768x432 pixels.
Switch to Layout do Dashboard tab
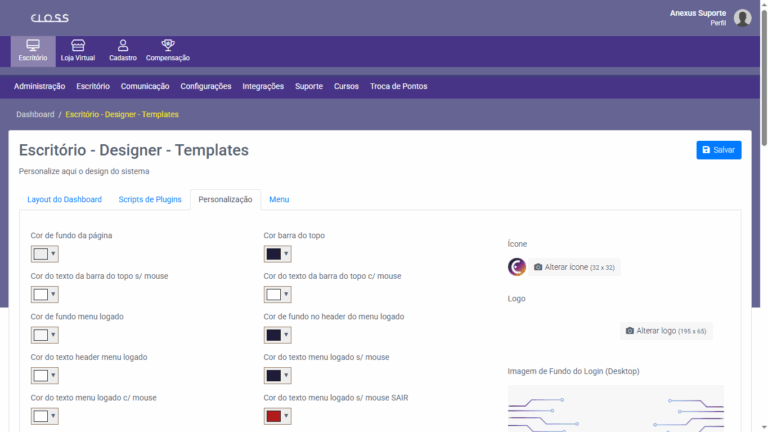[x=65, y=200]
